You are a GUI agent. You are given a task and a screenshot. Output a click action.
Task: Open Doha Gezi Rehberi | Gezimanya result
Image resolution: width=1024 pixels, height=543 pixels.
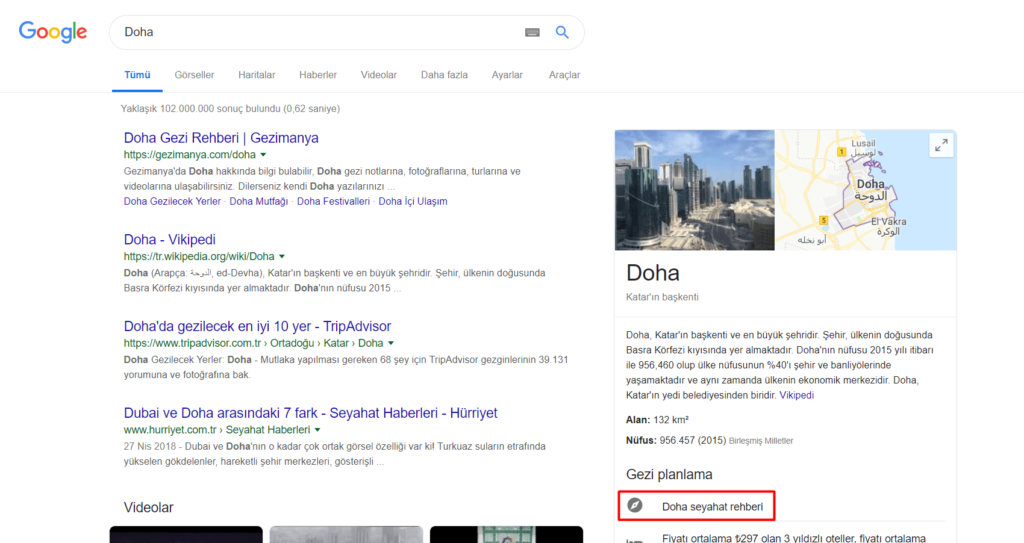(x=221, y=138)
